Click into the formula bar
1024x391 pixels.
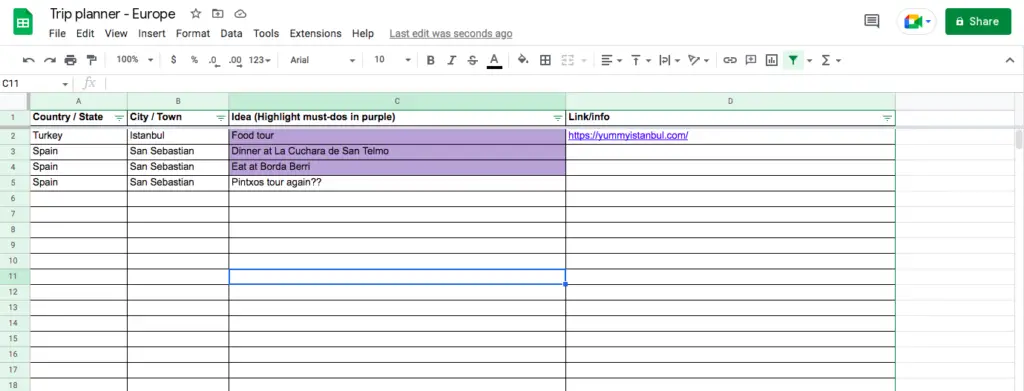pyautogui.click(x=562, y=84)
